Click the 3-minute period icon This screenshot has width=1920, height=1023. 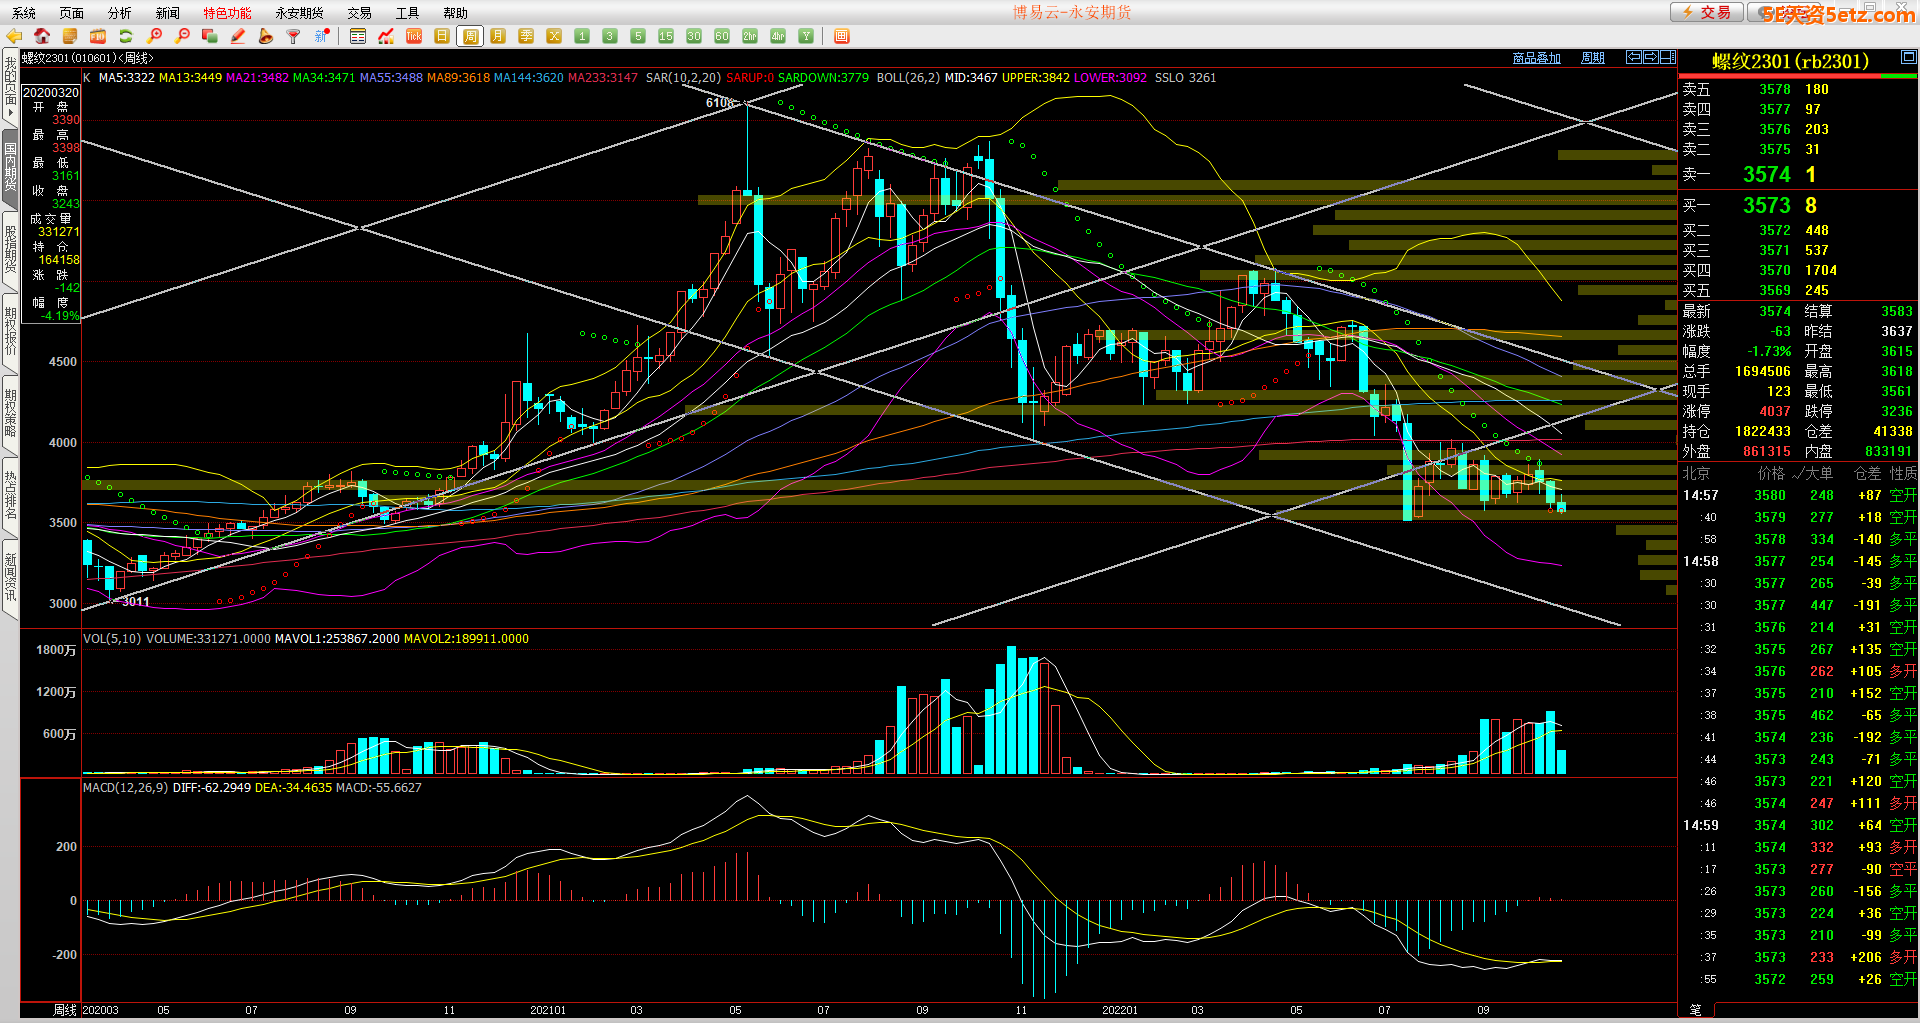[610, 36]
